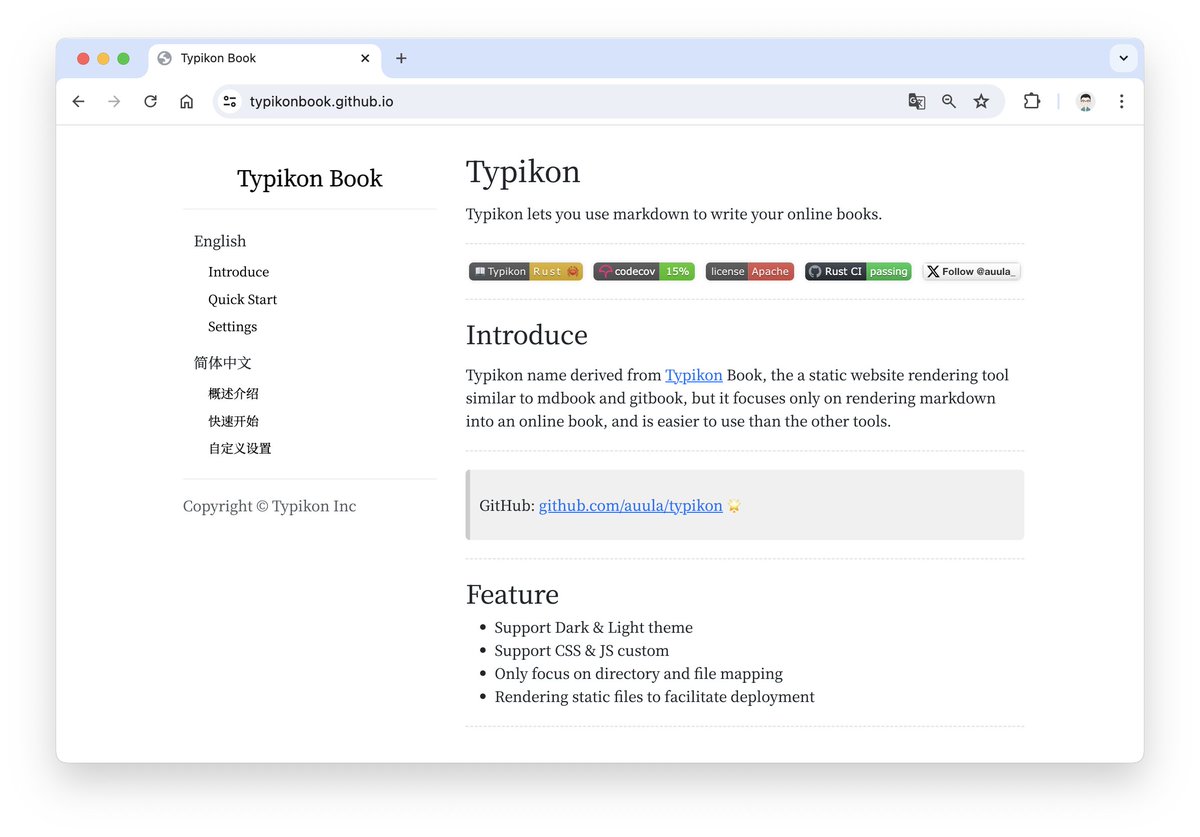Screen dimensions: 1200x837
Task: Click the Typikon Book sidebar title
Action: 310,179
